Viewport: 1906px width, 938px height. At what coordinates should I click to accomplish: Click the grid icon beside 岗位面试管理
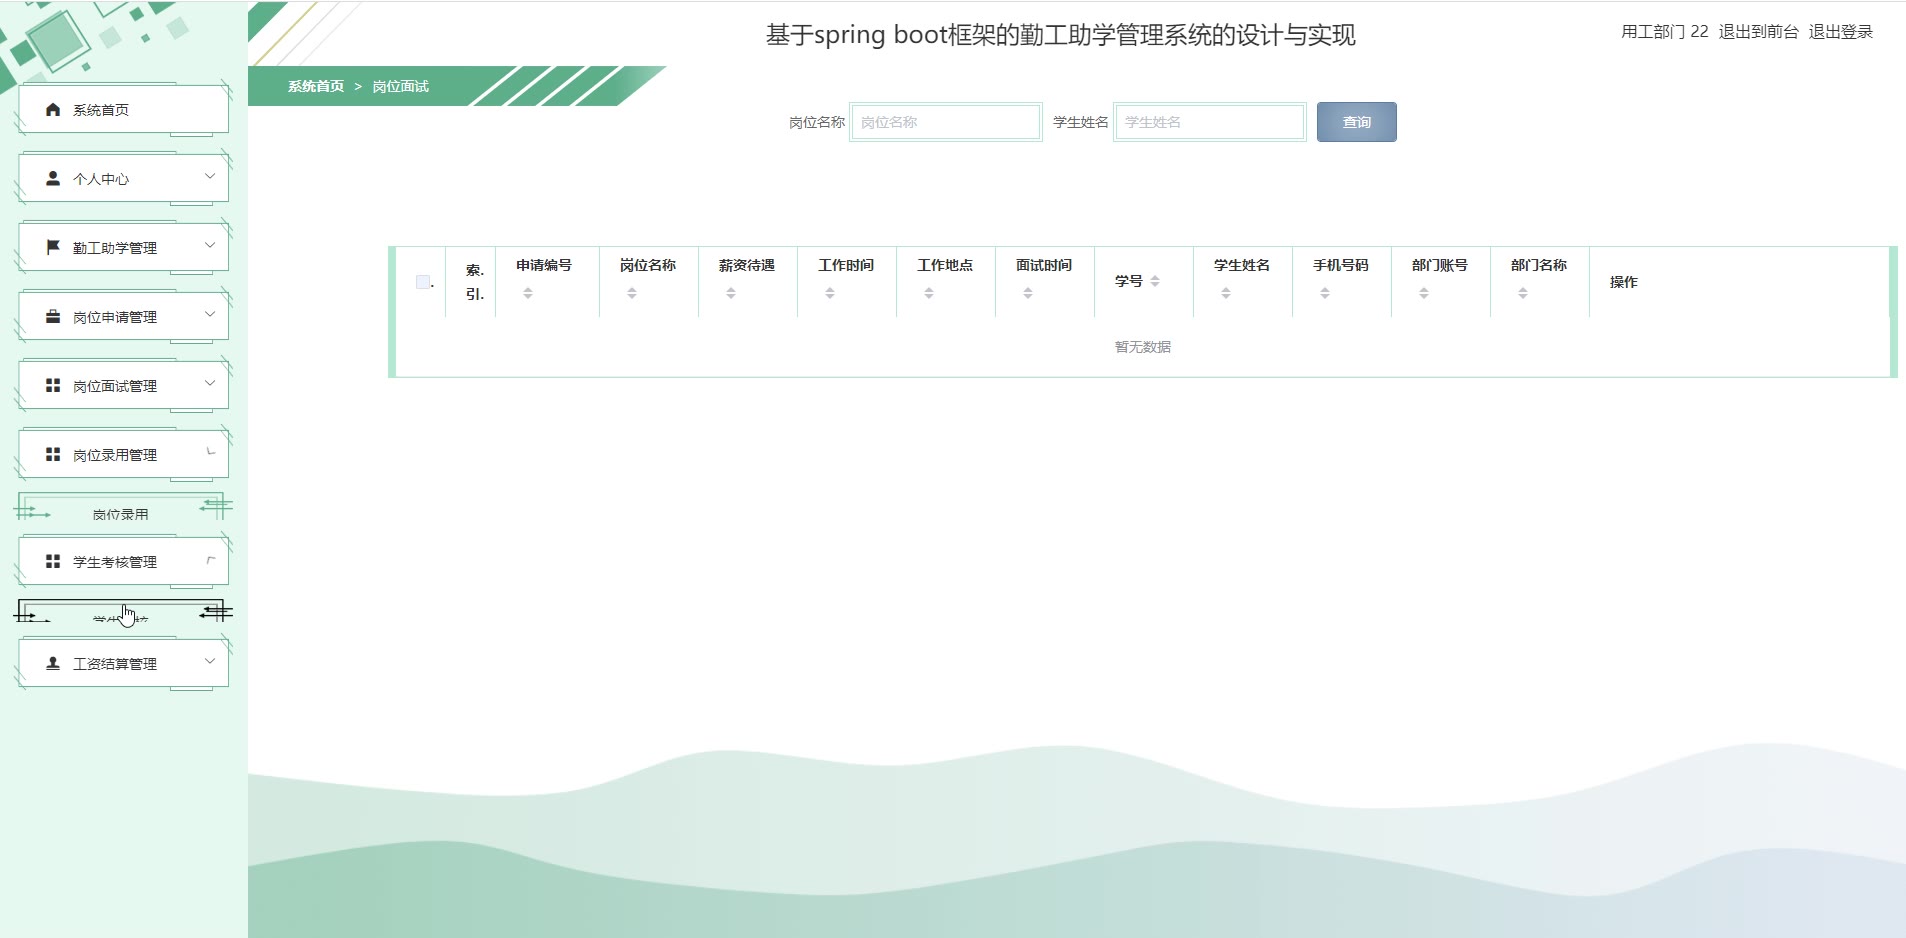click(53, 385)
